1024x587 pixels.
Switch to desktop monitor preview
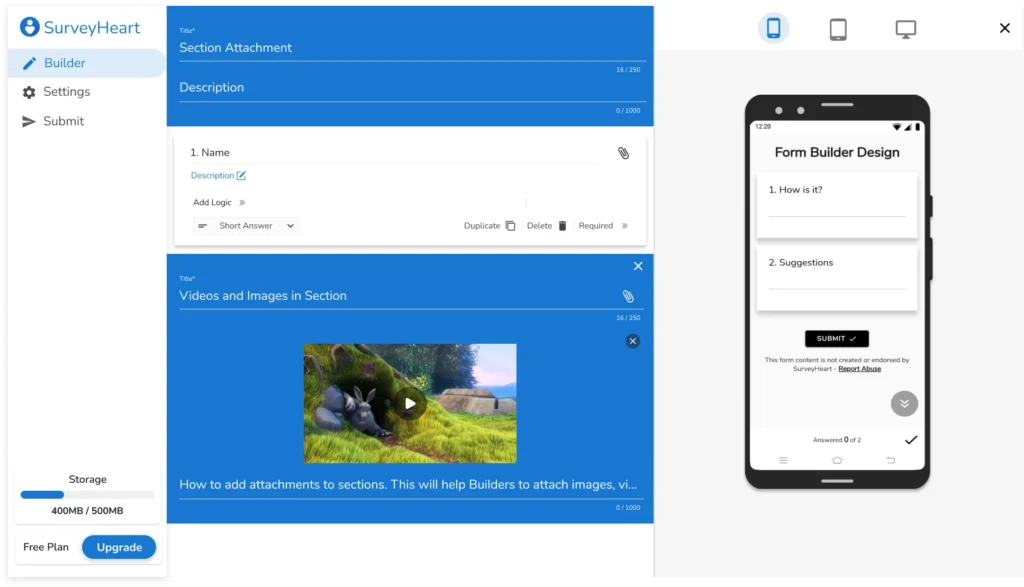pos(905,29)
